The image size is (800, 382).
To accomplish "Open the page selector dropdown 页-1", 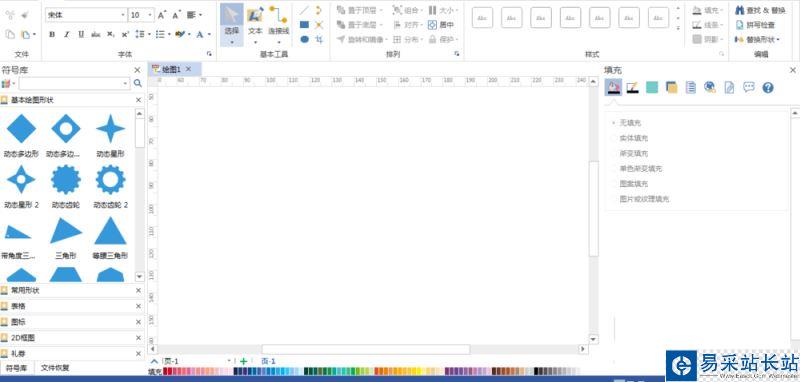I will coord(229,361).
